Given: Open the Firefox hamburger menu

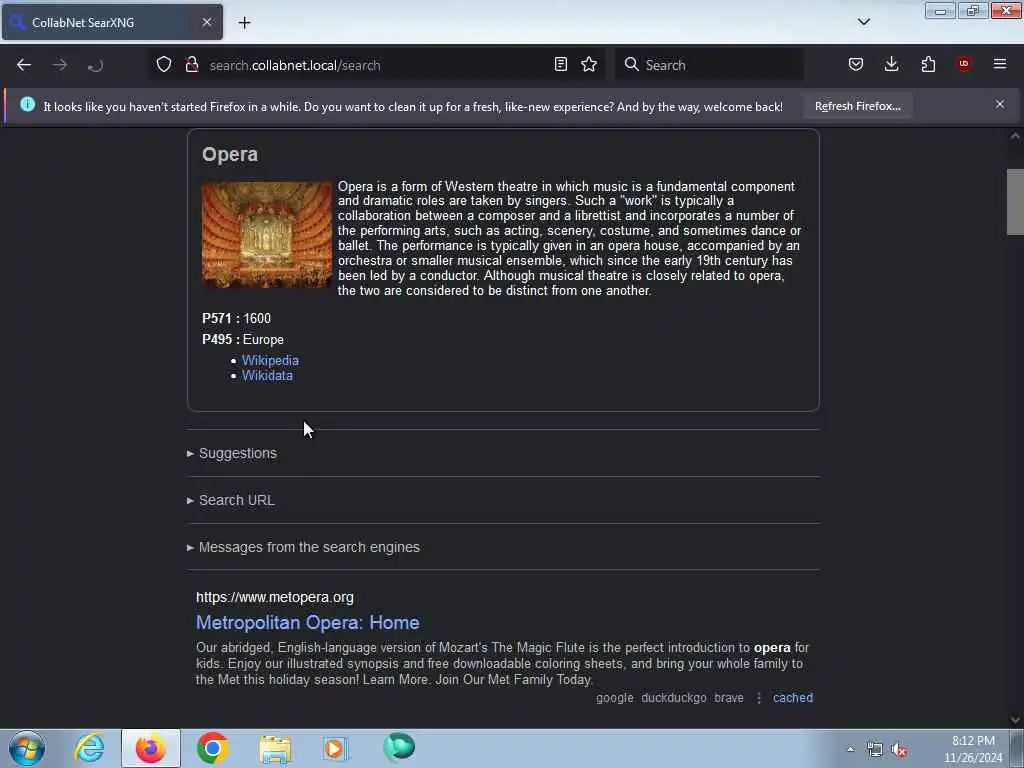Looking at the screenshot, I should (x=1000, y=64).
